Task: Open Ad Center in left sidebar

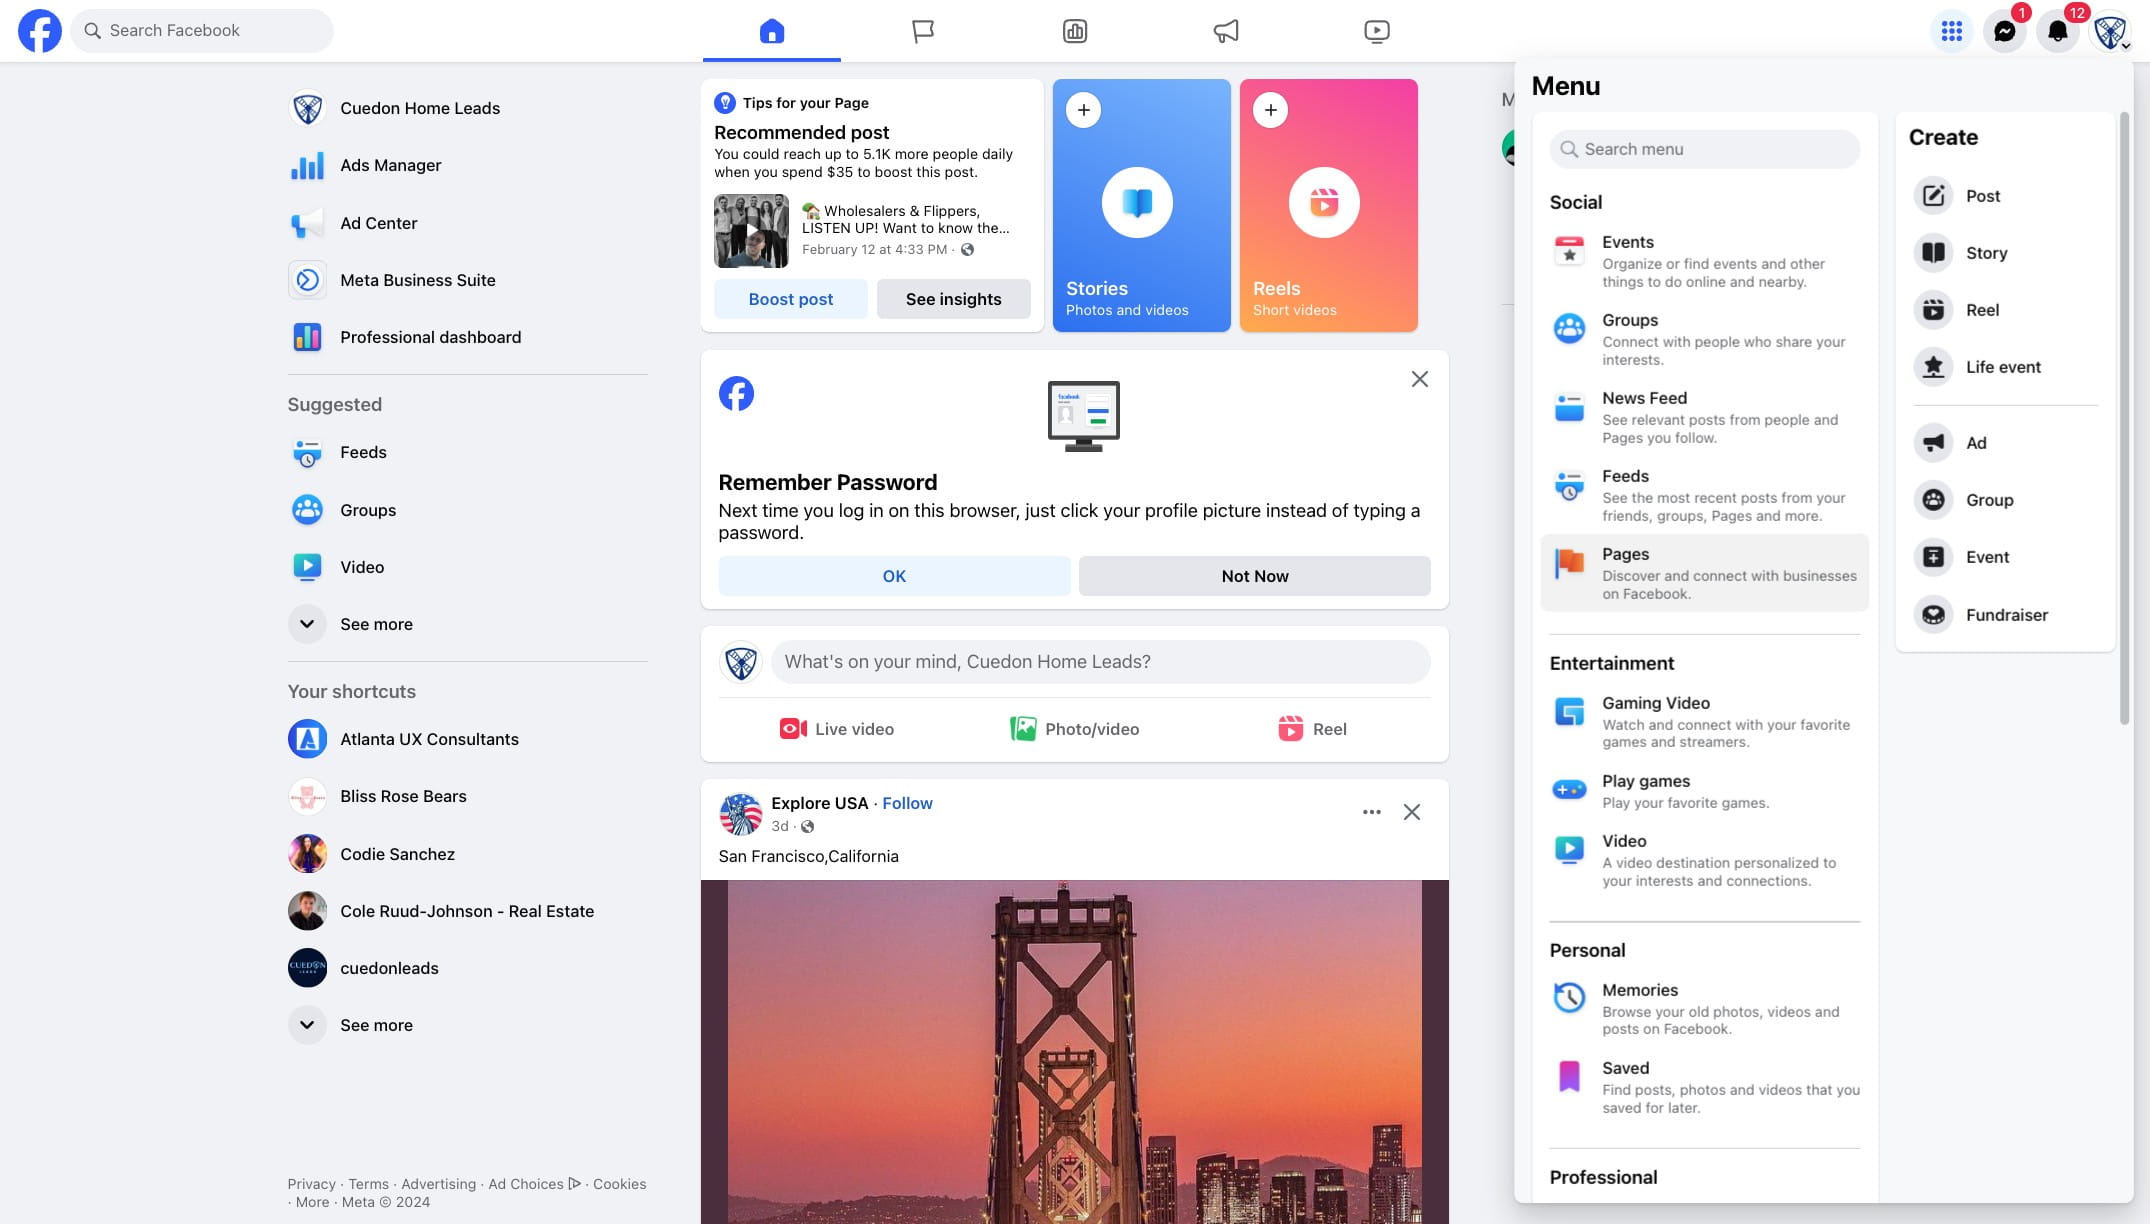Action: click(467, 223)
